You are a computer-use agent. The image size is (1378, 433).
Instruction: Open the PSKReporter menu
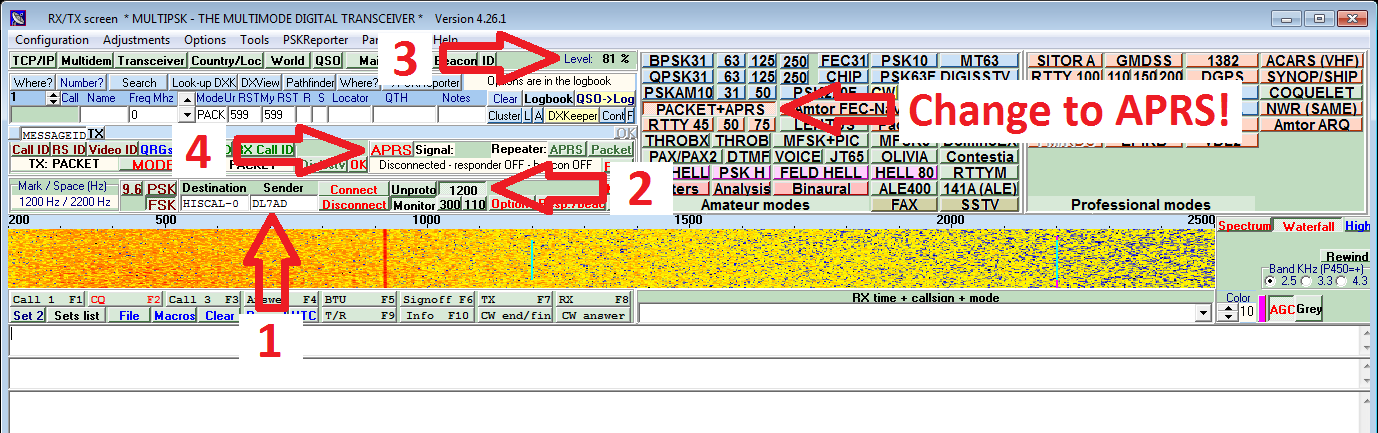pyautogui.click(x=316, y=40)
